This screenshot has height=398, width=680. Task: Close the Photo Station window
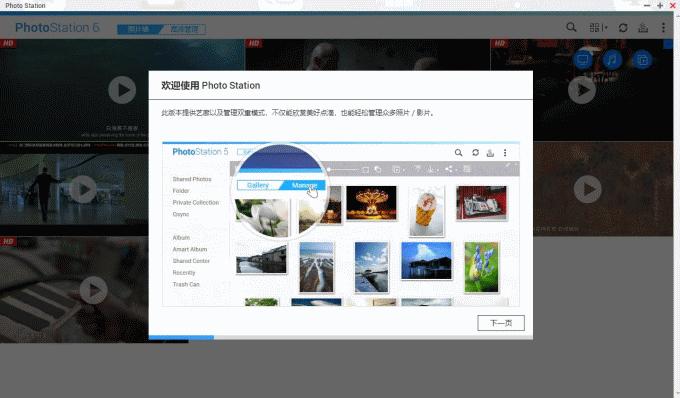(x=673, y=6)
